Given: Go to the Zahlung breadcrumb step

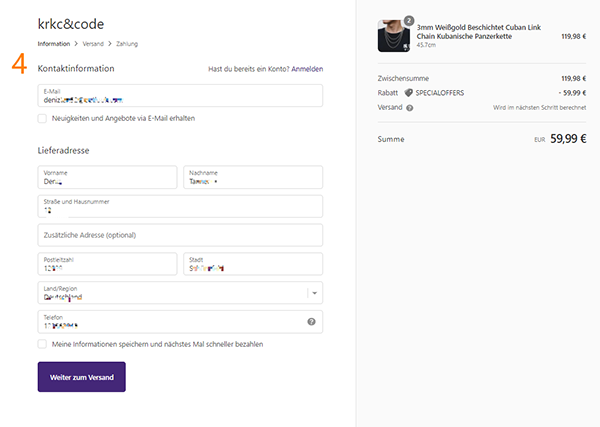Looking at the screenshot, I should 127,44.
